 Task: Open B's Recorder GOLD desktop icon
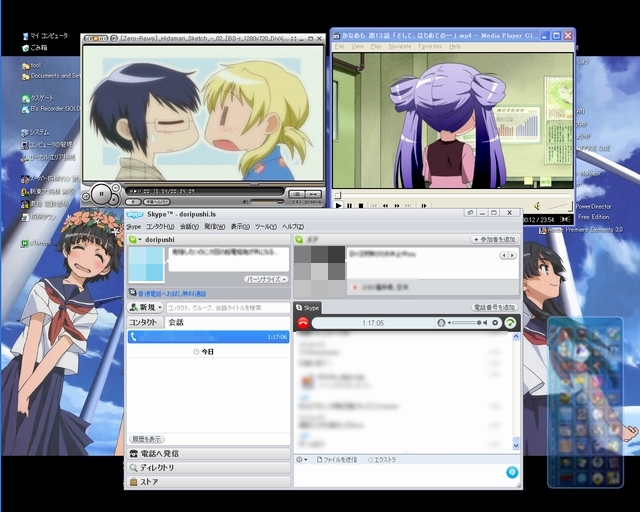[51, 109]
